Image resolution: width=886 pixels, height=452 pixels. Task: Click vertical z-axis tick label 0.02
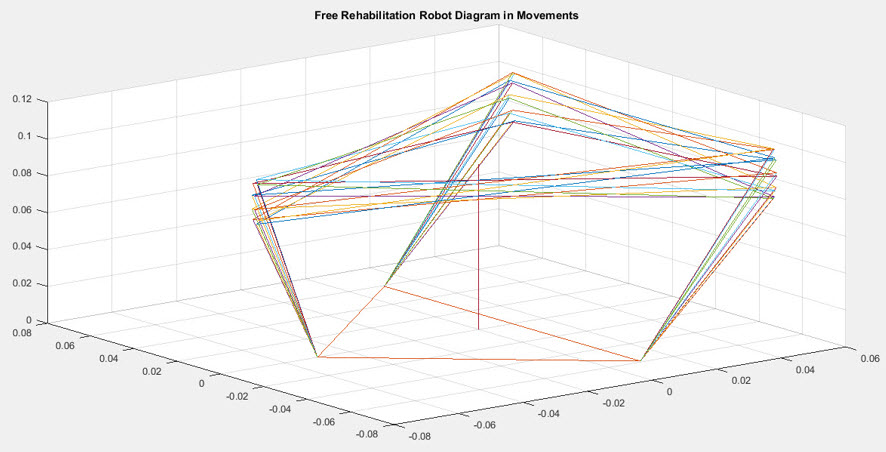(23, 284)
